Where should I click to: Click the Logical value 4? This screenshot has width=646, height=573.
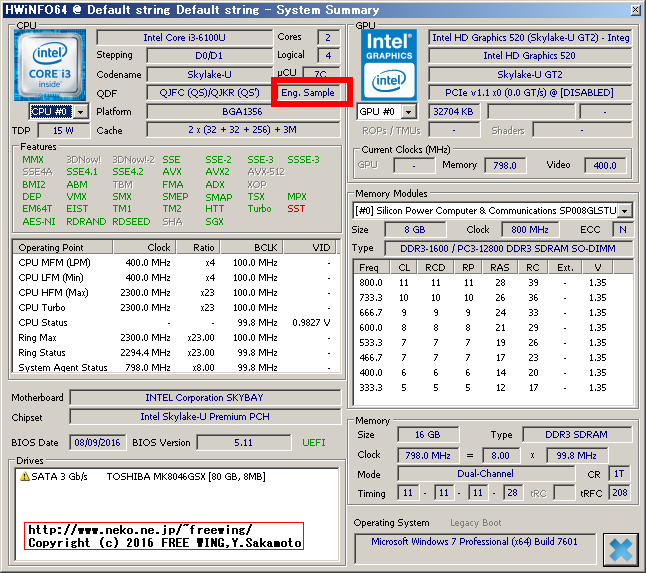328,55
